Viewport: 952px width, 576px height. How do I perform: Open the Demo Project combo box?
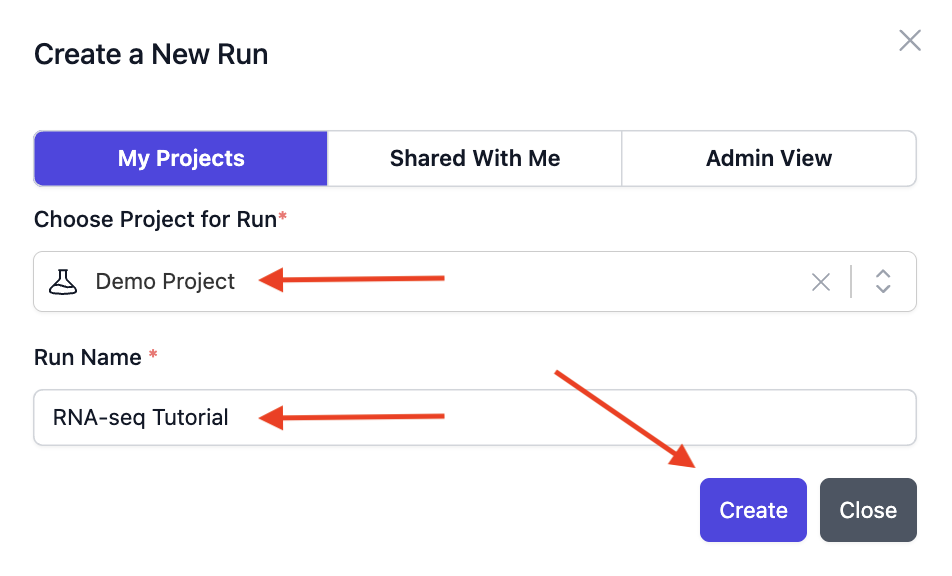pos(450,281)
